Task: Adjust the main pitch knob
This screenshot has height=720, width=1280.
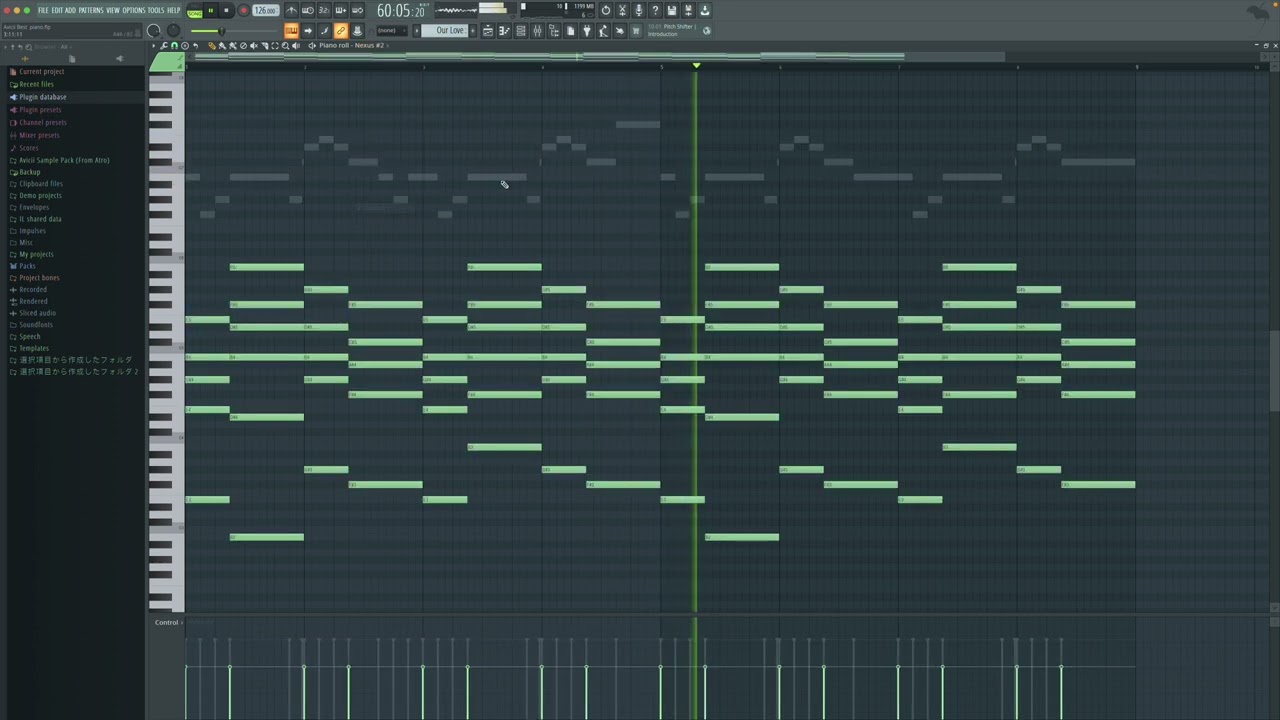Action: (x=174, y=31)
